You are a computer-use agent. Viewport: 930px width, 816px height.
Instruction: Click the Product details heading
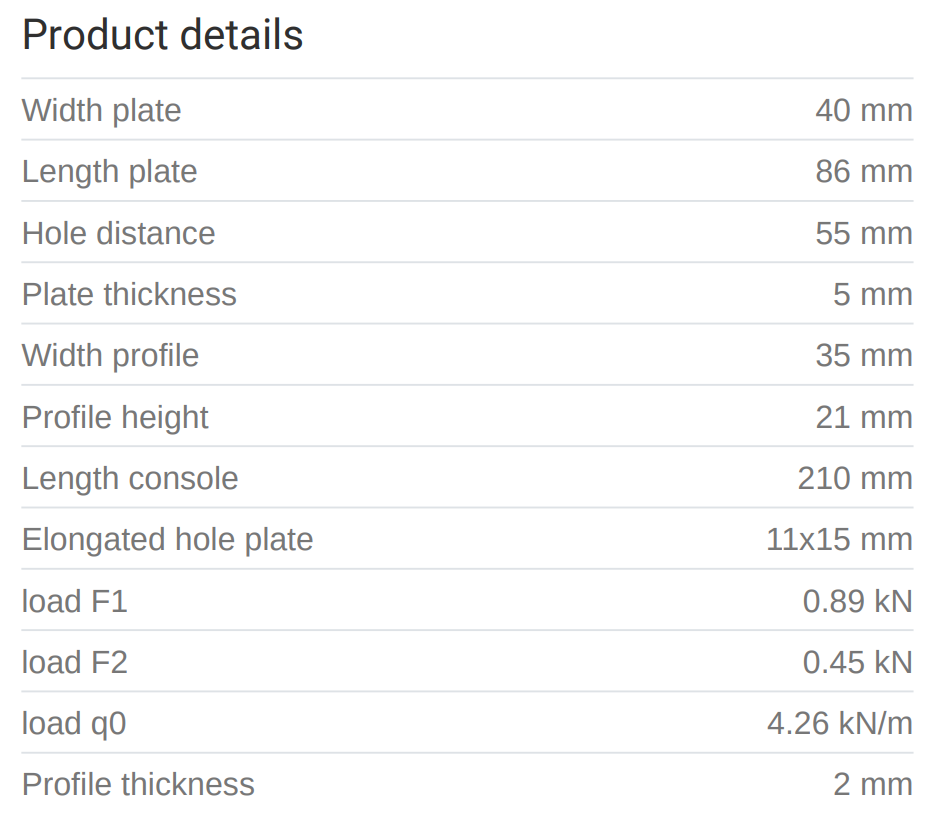click(x=162, y=36)
